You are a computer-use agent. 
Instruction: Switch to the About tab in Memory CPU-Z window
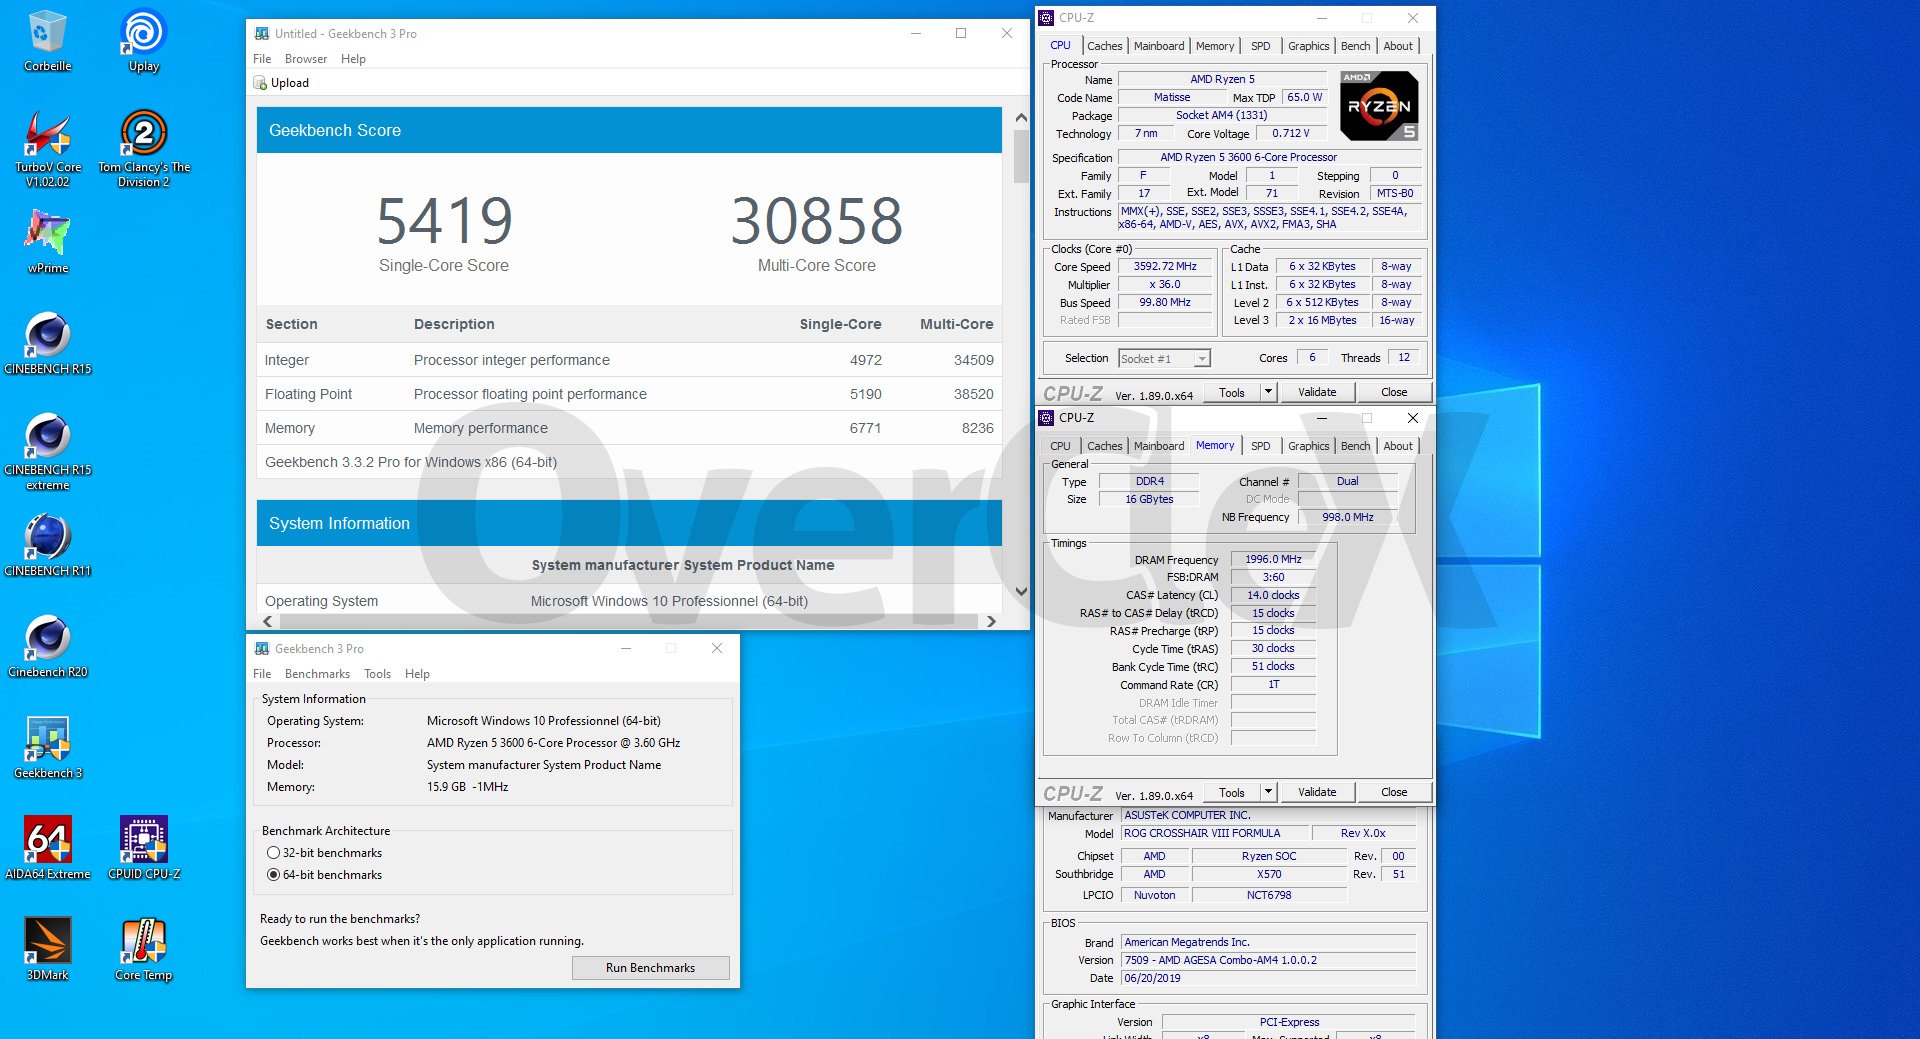(x=1398, y=446)
